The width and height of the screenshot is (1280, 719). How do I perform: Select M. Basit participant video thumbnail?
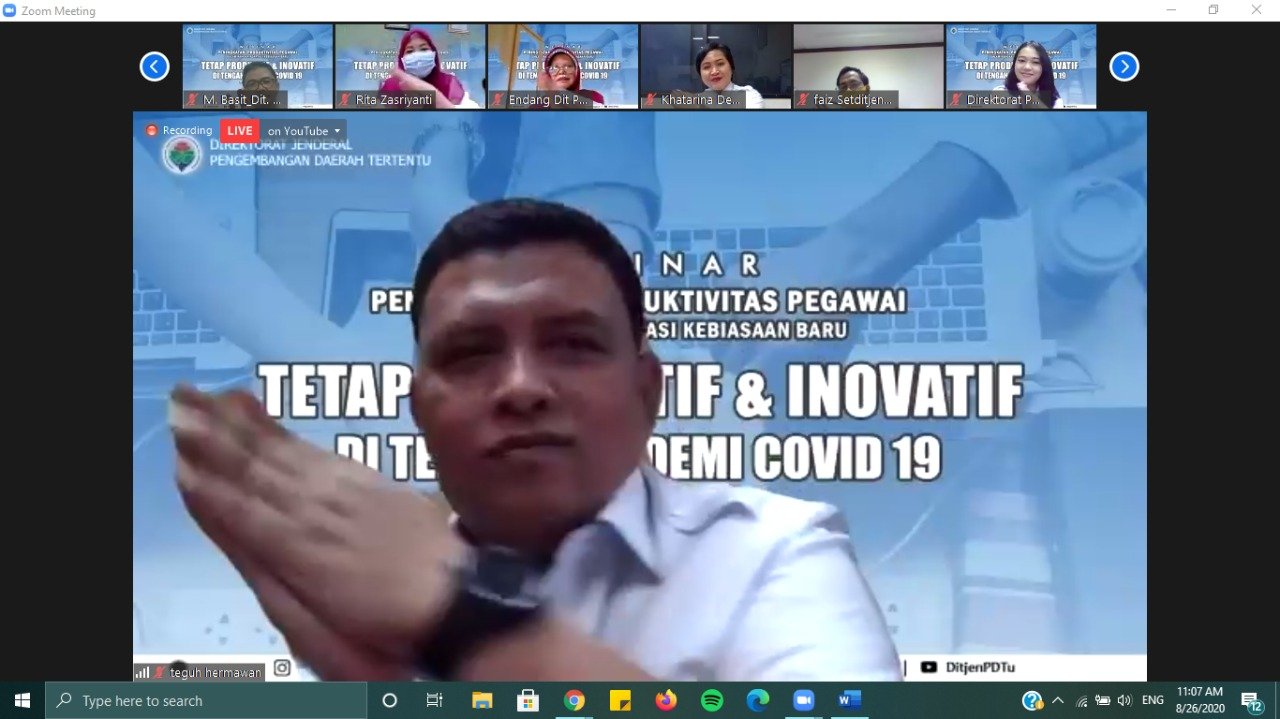click(257, 66)
